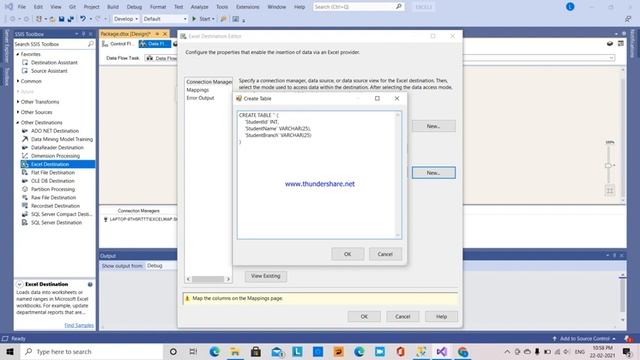Click the Start debugging play icon
This screenshot has height=360, width=640.
pos(194,19)
